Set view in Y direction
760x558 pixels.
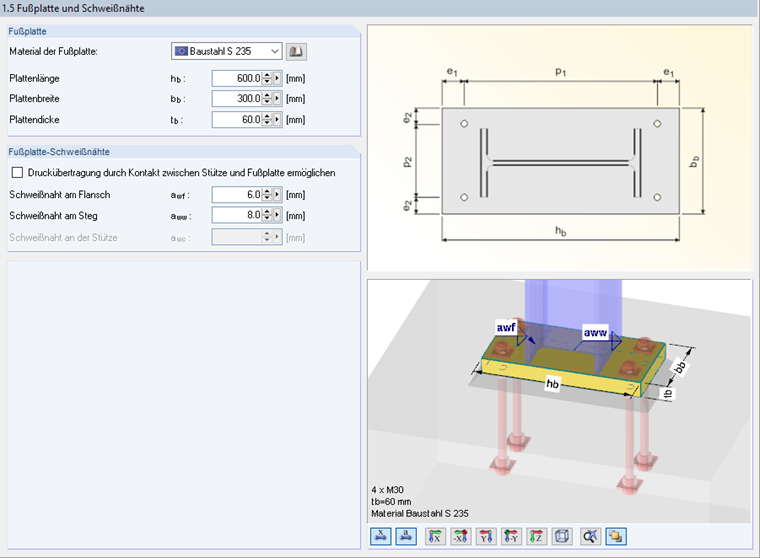[486, 537]
